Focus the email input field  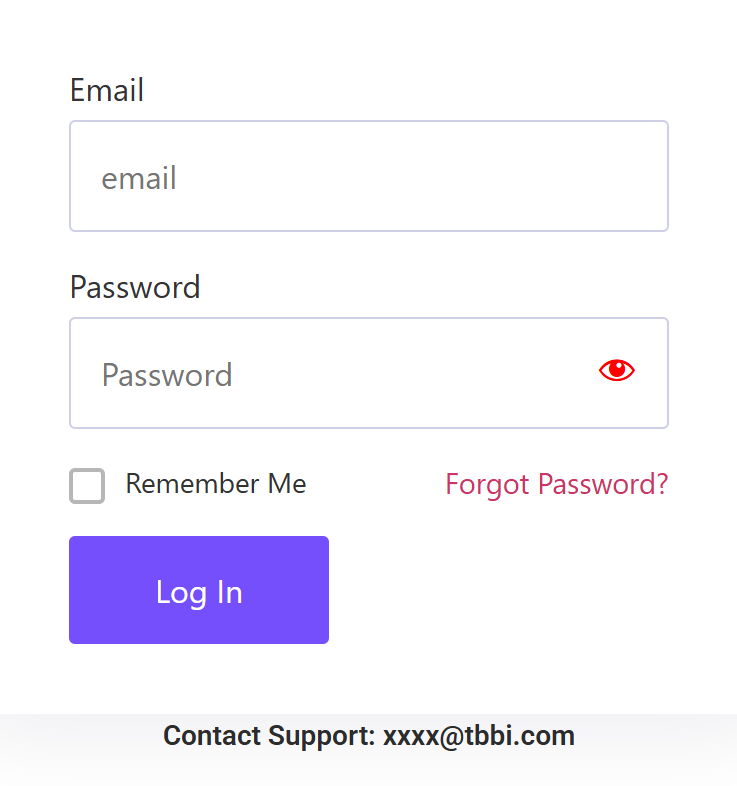click(368, 176)
